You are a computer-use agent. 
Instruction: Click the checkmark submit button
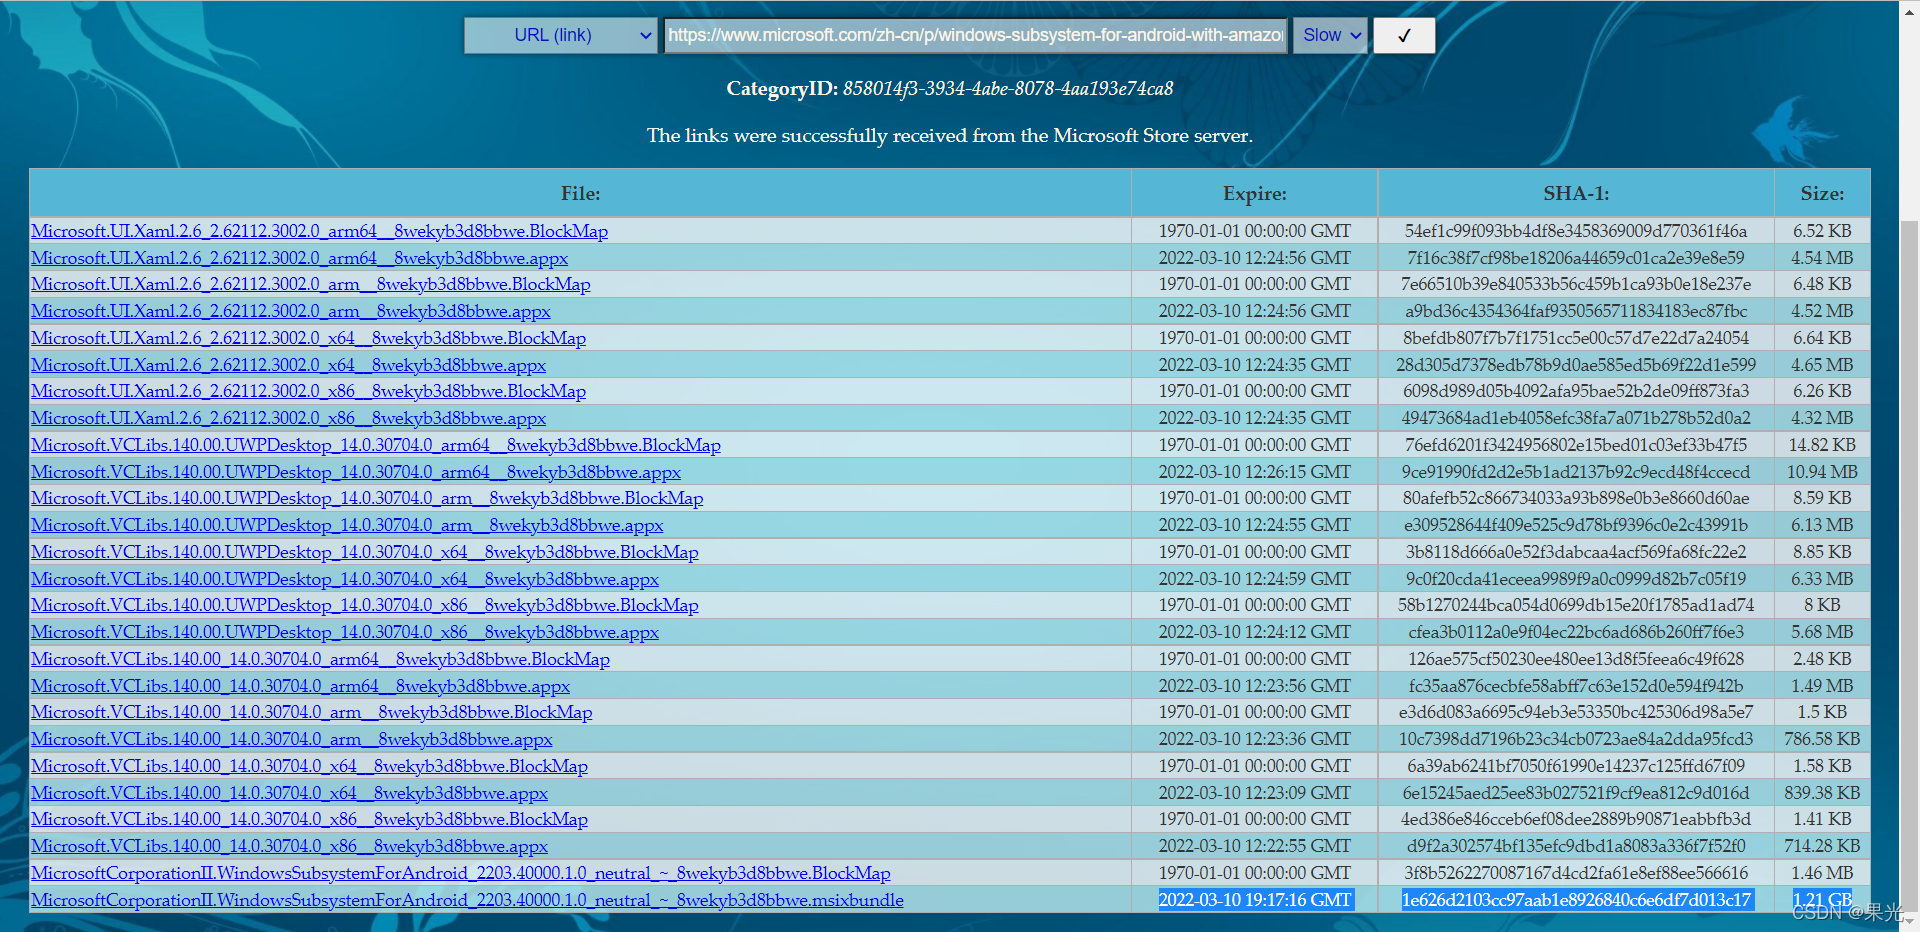[1404, 35]
